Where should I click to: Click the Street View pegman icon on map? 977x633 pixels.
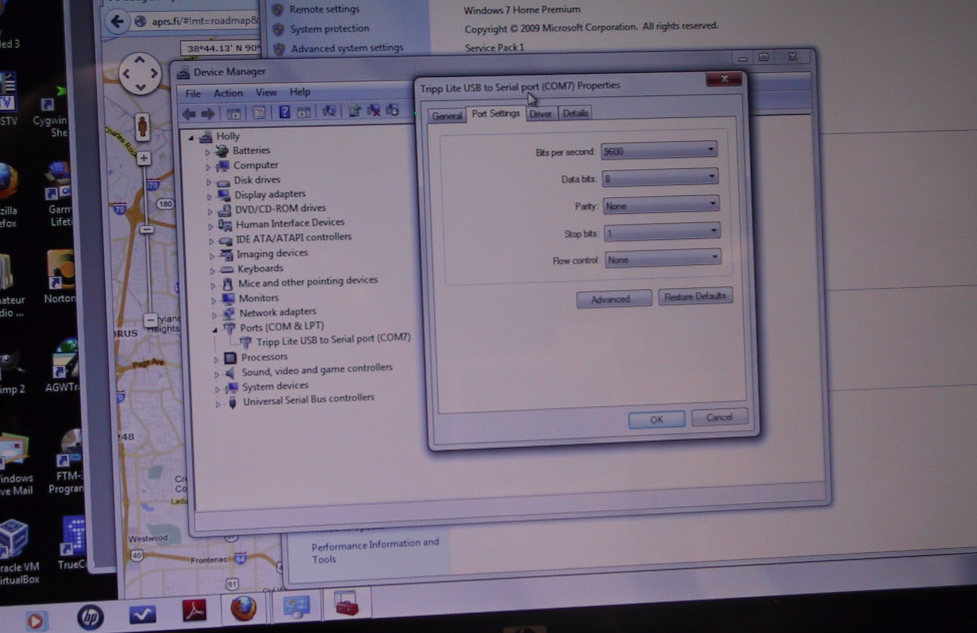point(142,126)
